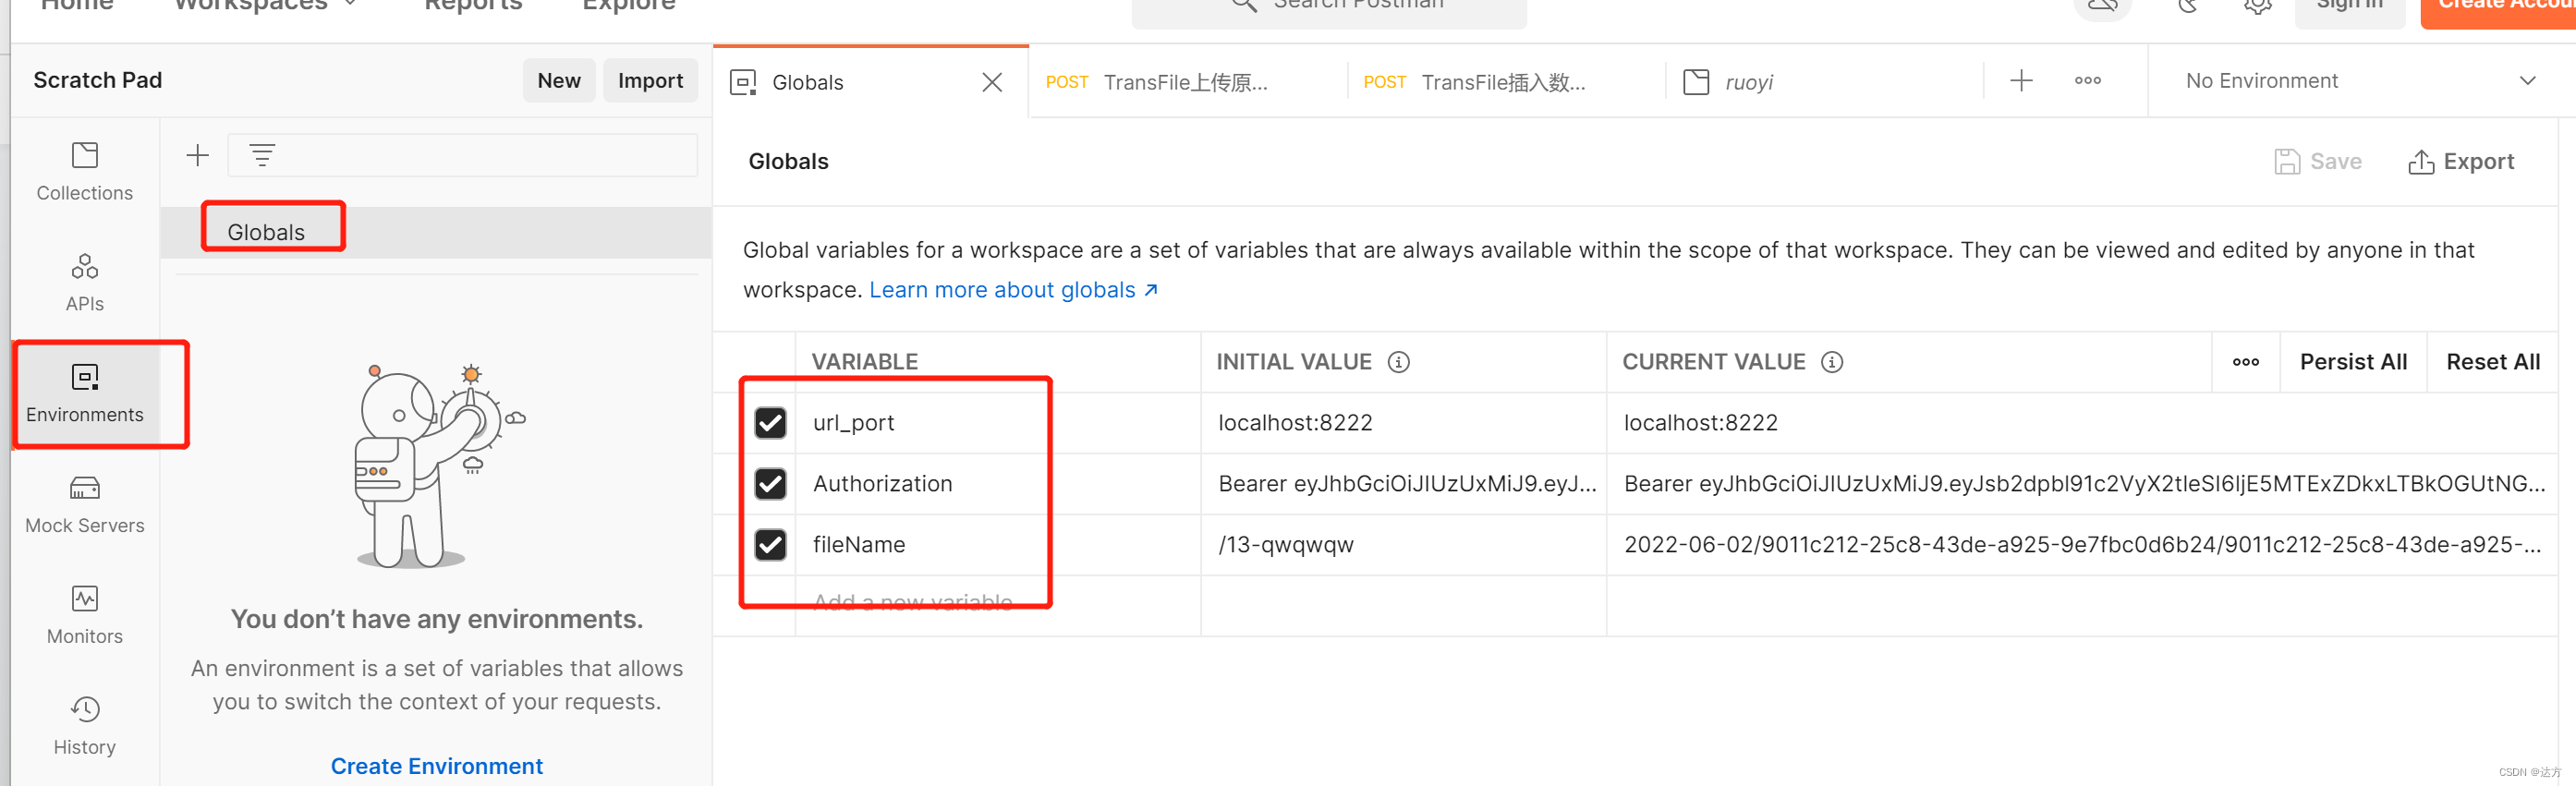Open the Mock Servers sidebar section
2576x786 pixels.
(x=85, y=505)
